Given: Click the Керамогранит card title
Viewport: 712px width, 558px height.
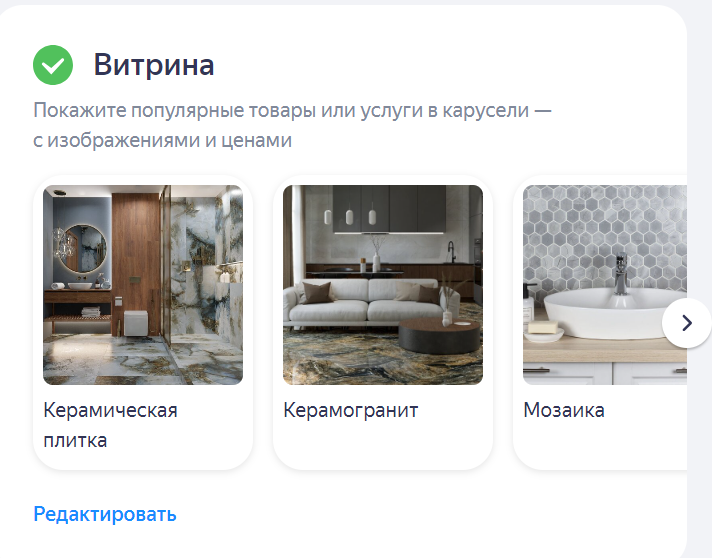Looking at the screenshot, I should tap(351, 410).
